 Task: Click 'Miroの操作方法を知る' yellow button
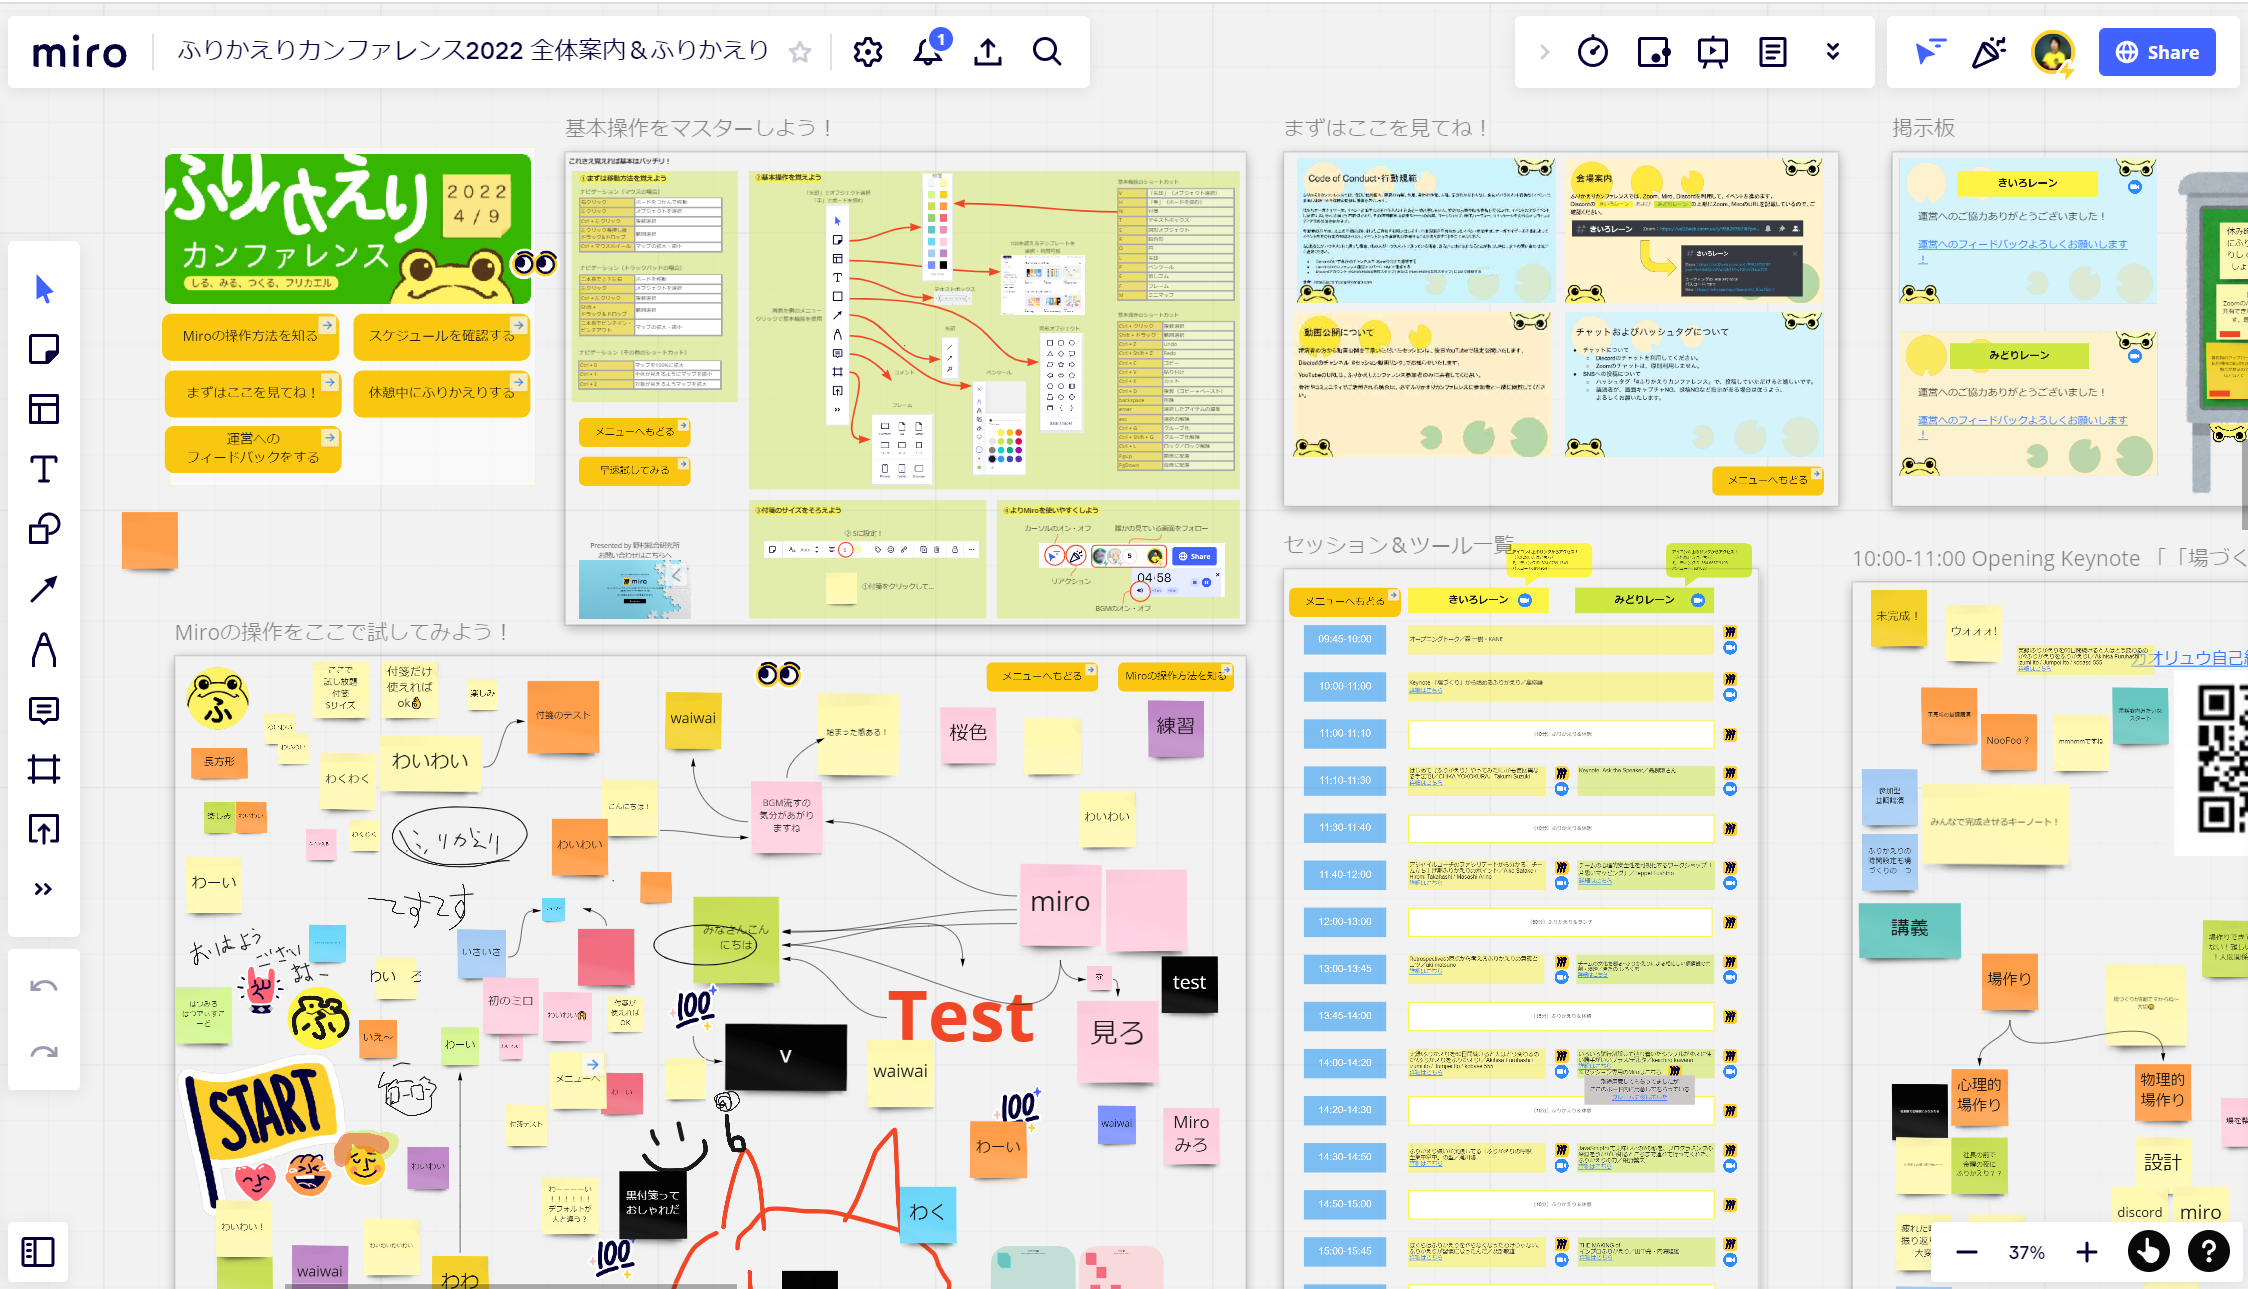coord(250,336)
